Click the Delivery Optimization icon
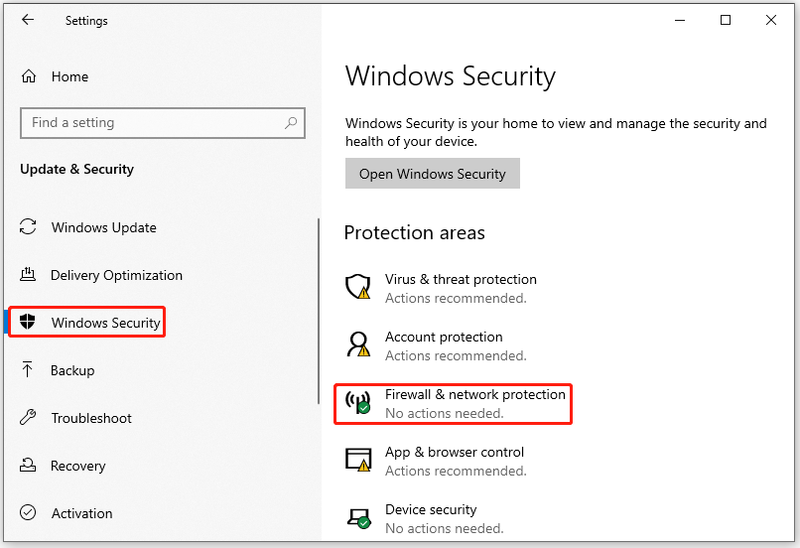This screenshot has width=800, height=548. [28, 275]
